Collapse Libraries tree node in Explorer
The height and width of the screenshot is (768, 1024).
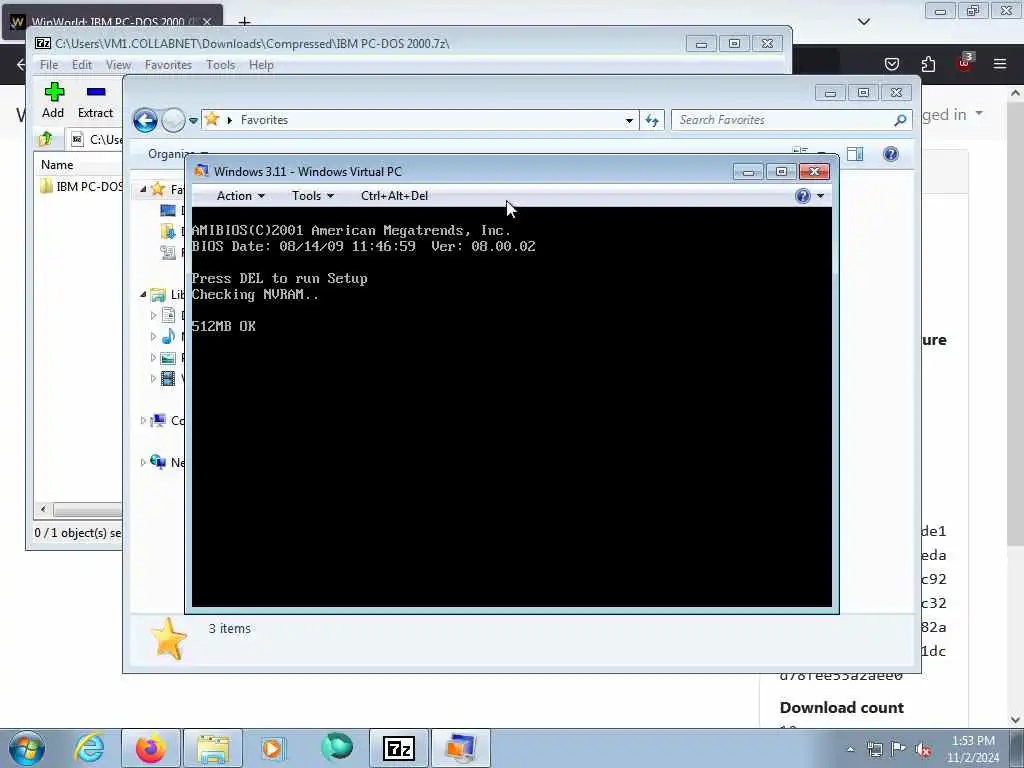(x=143, y=295)
